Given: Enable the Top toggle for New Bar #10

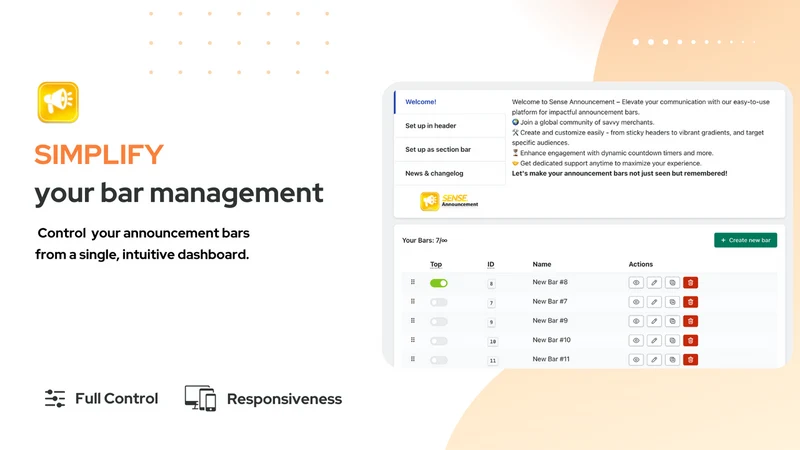Looking at the screenshot, I should point(439,341).
